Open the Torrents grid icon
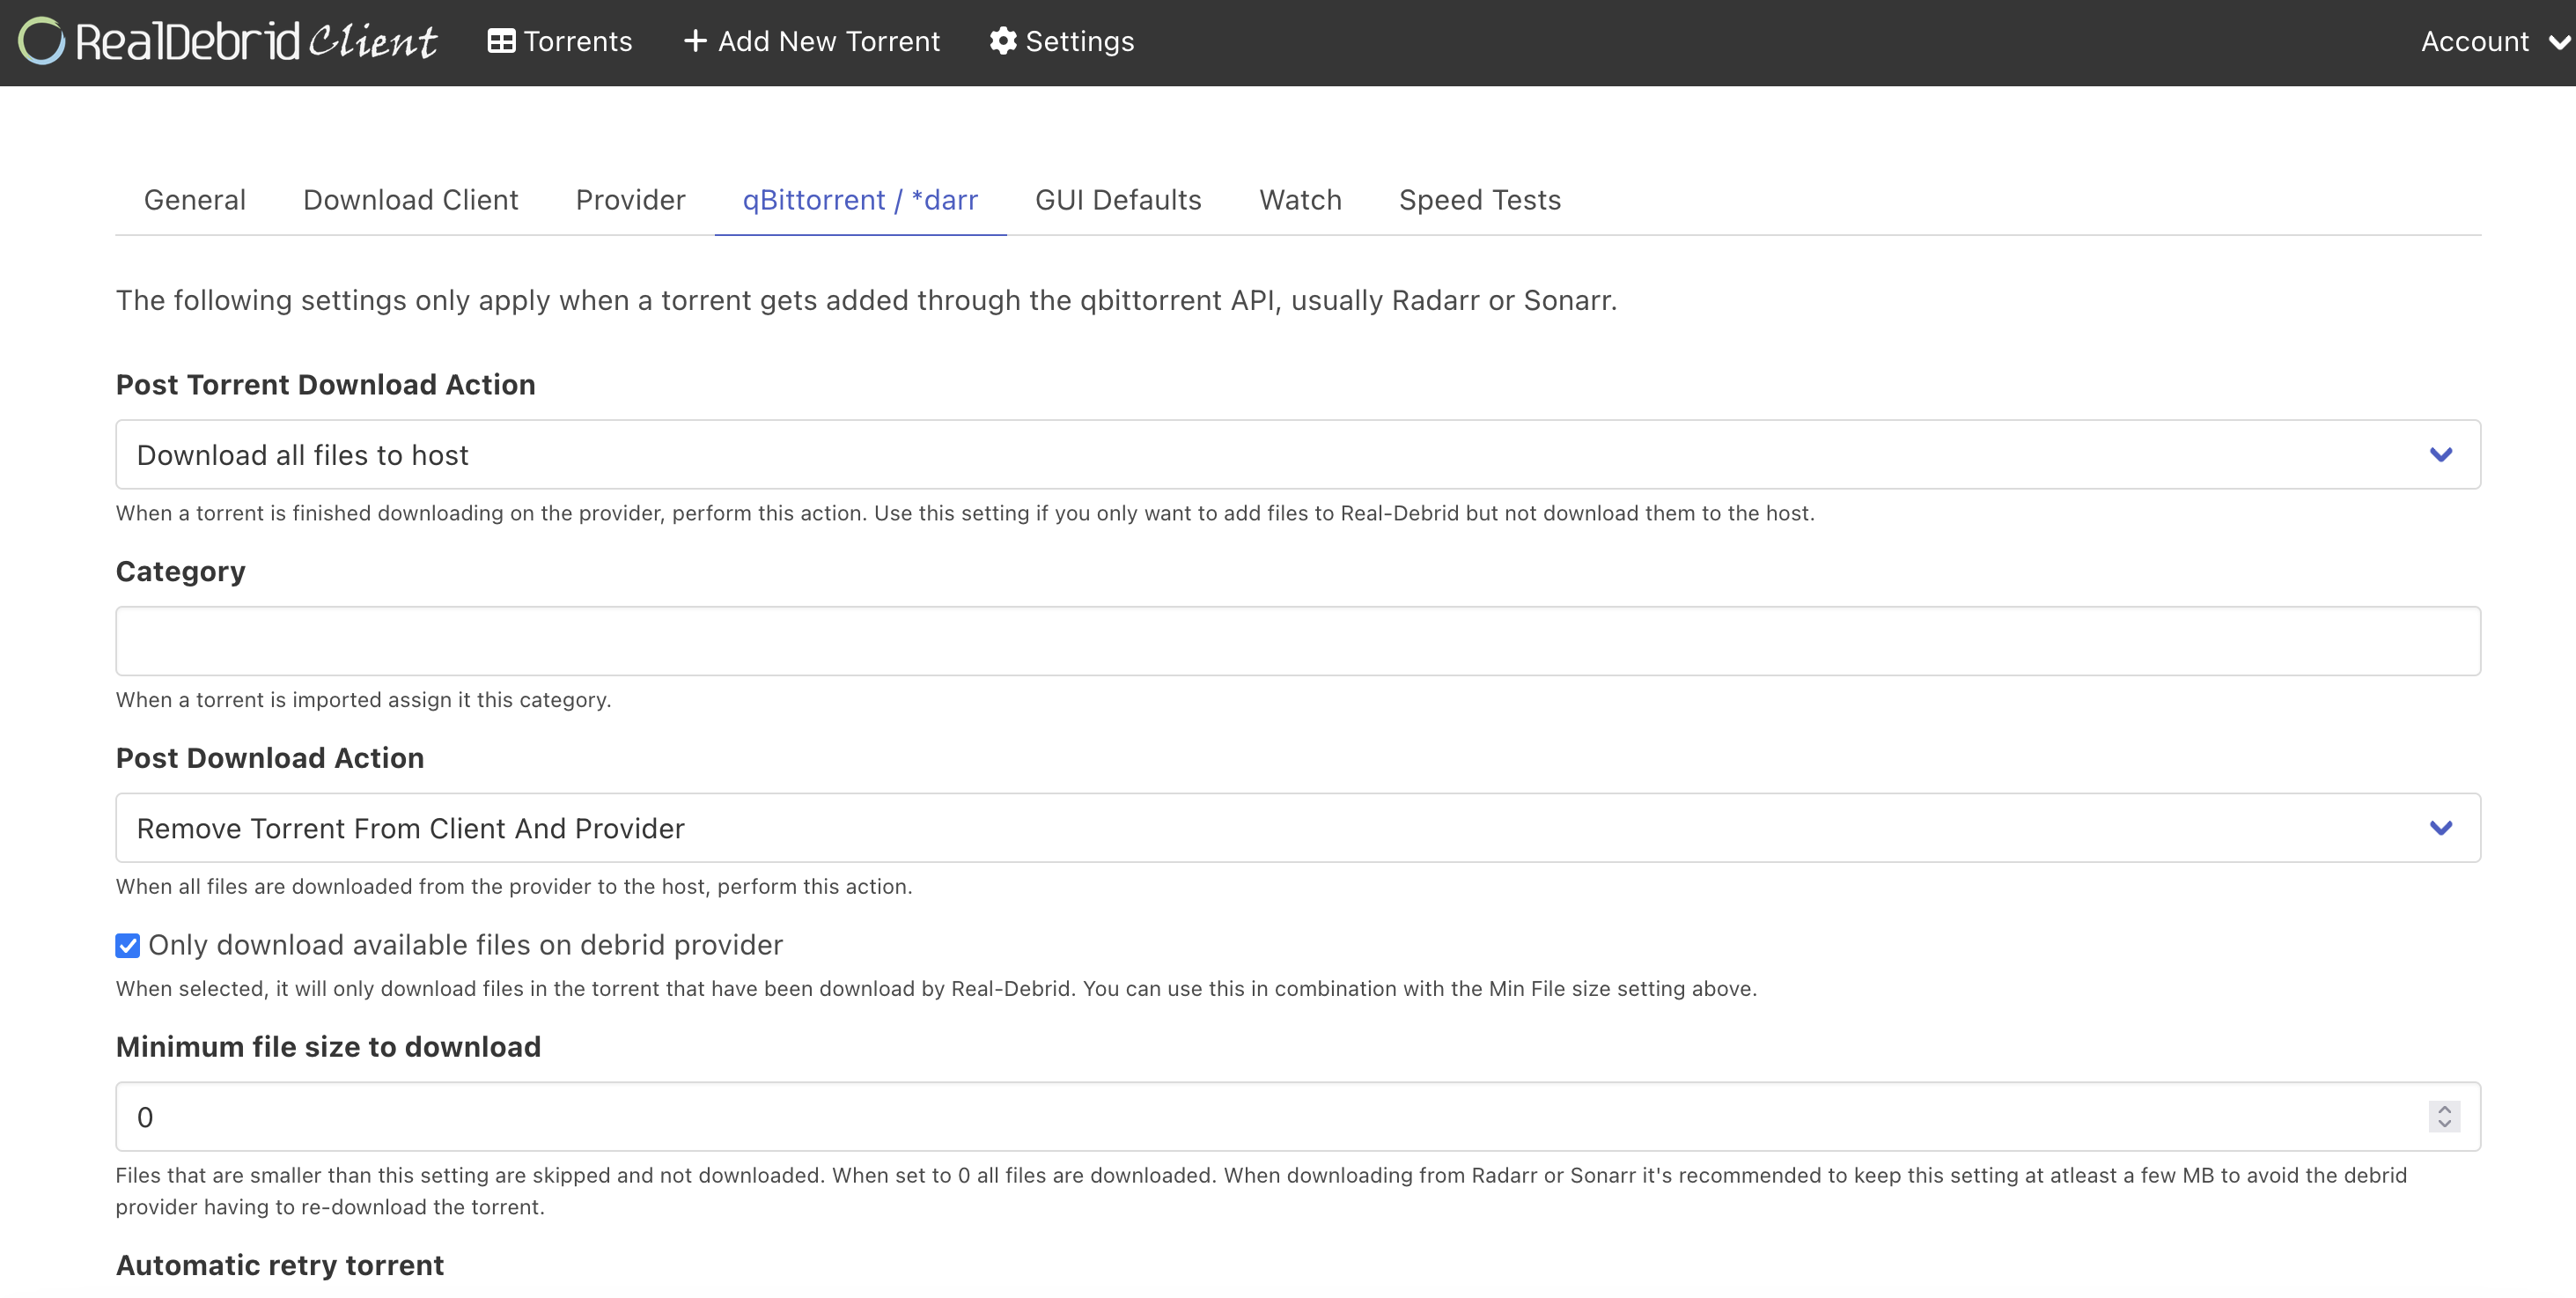 point(502,41)
